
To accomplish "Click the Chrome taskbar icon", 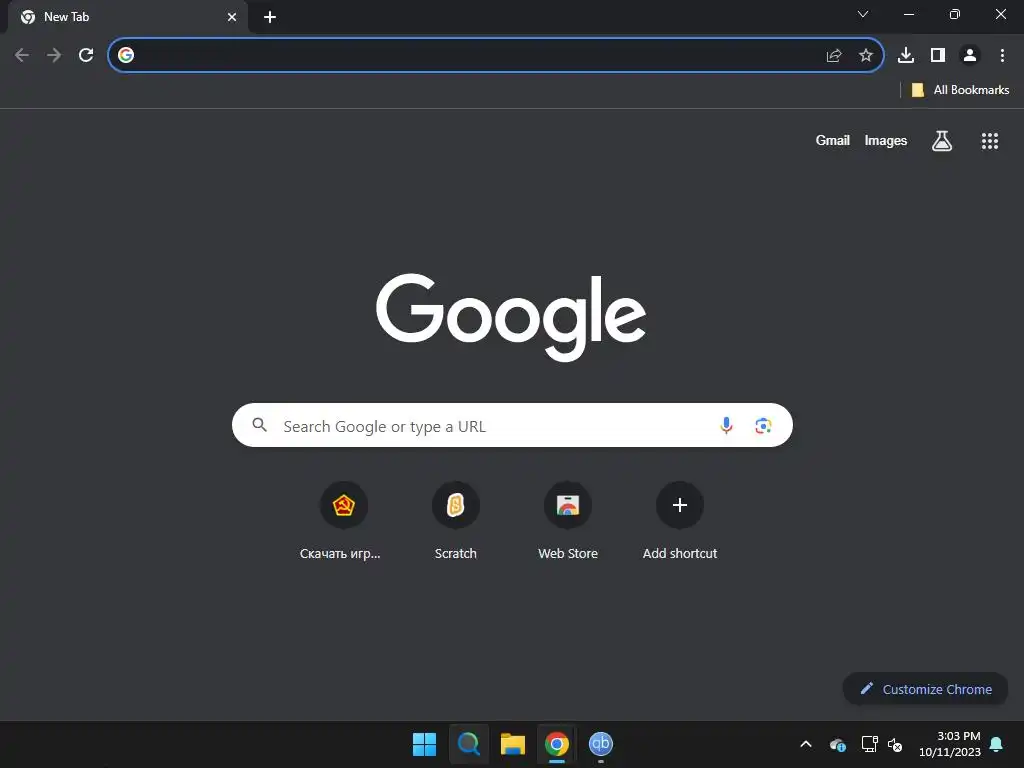I will tap(556, 744).
